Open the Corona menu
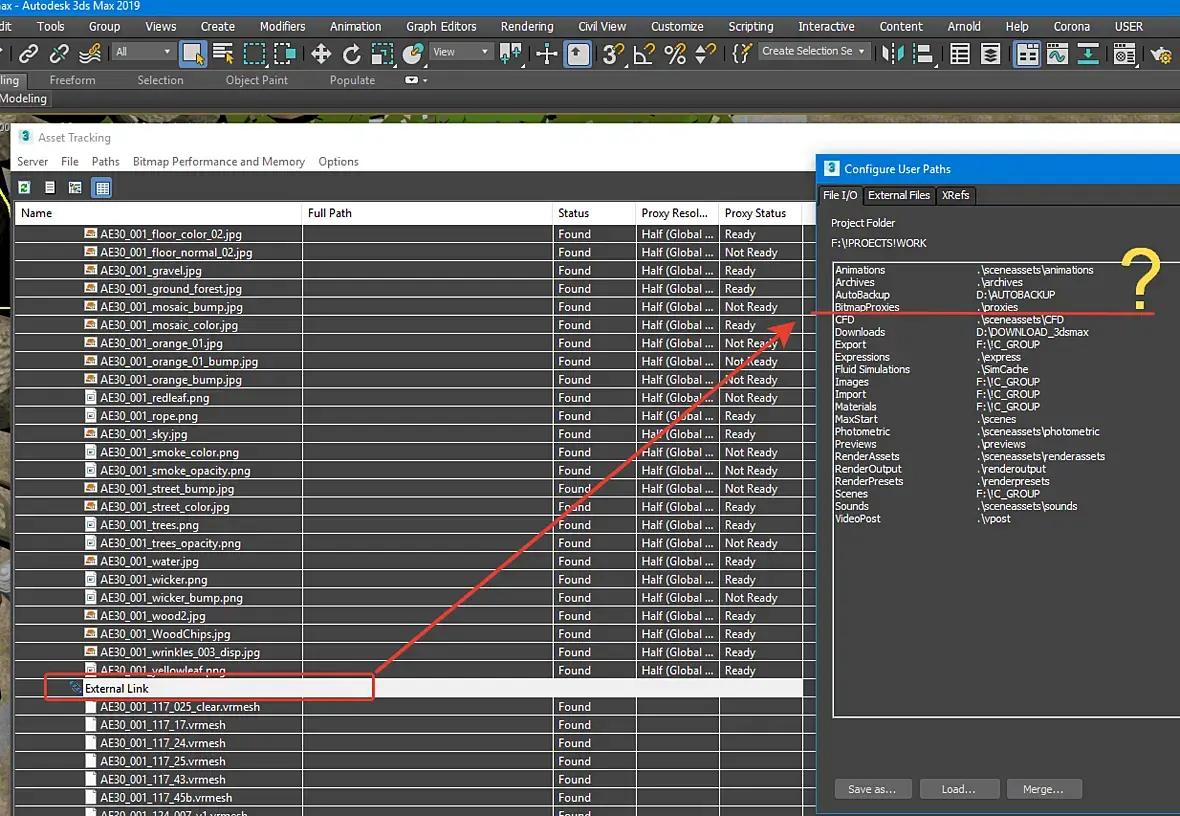1180x816 pixels. (1072, 26)
